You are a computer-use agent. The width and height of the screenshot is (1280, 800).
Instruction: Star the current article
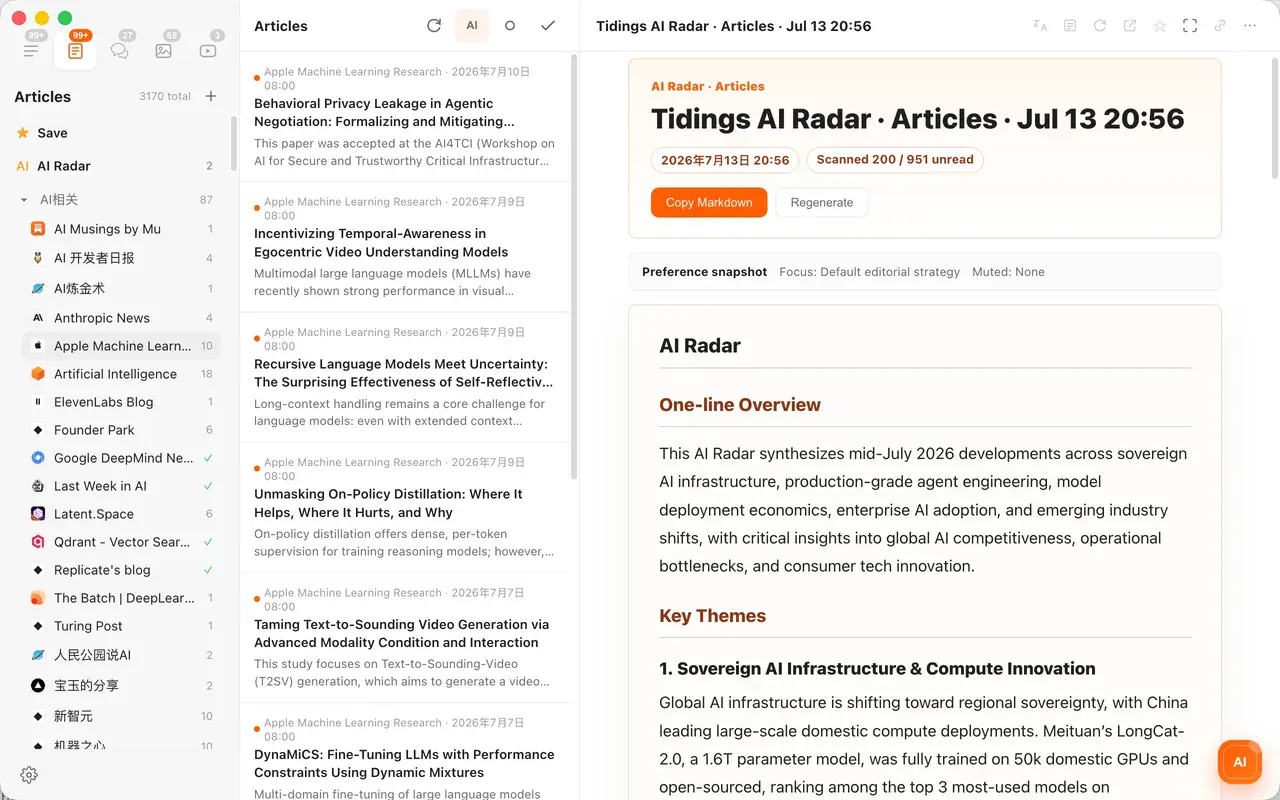[1160, 26]
